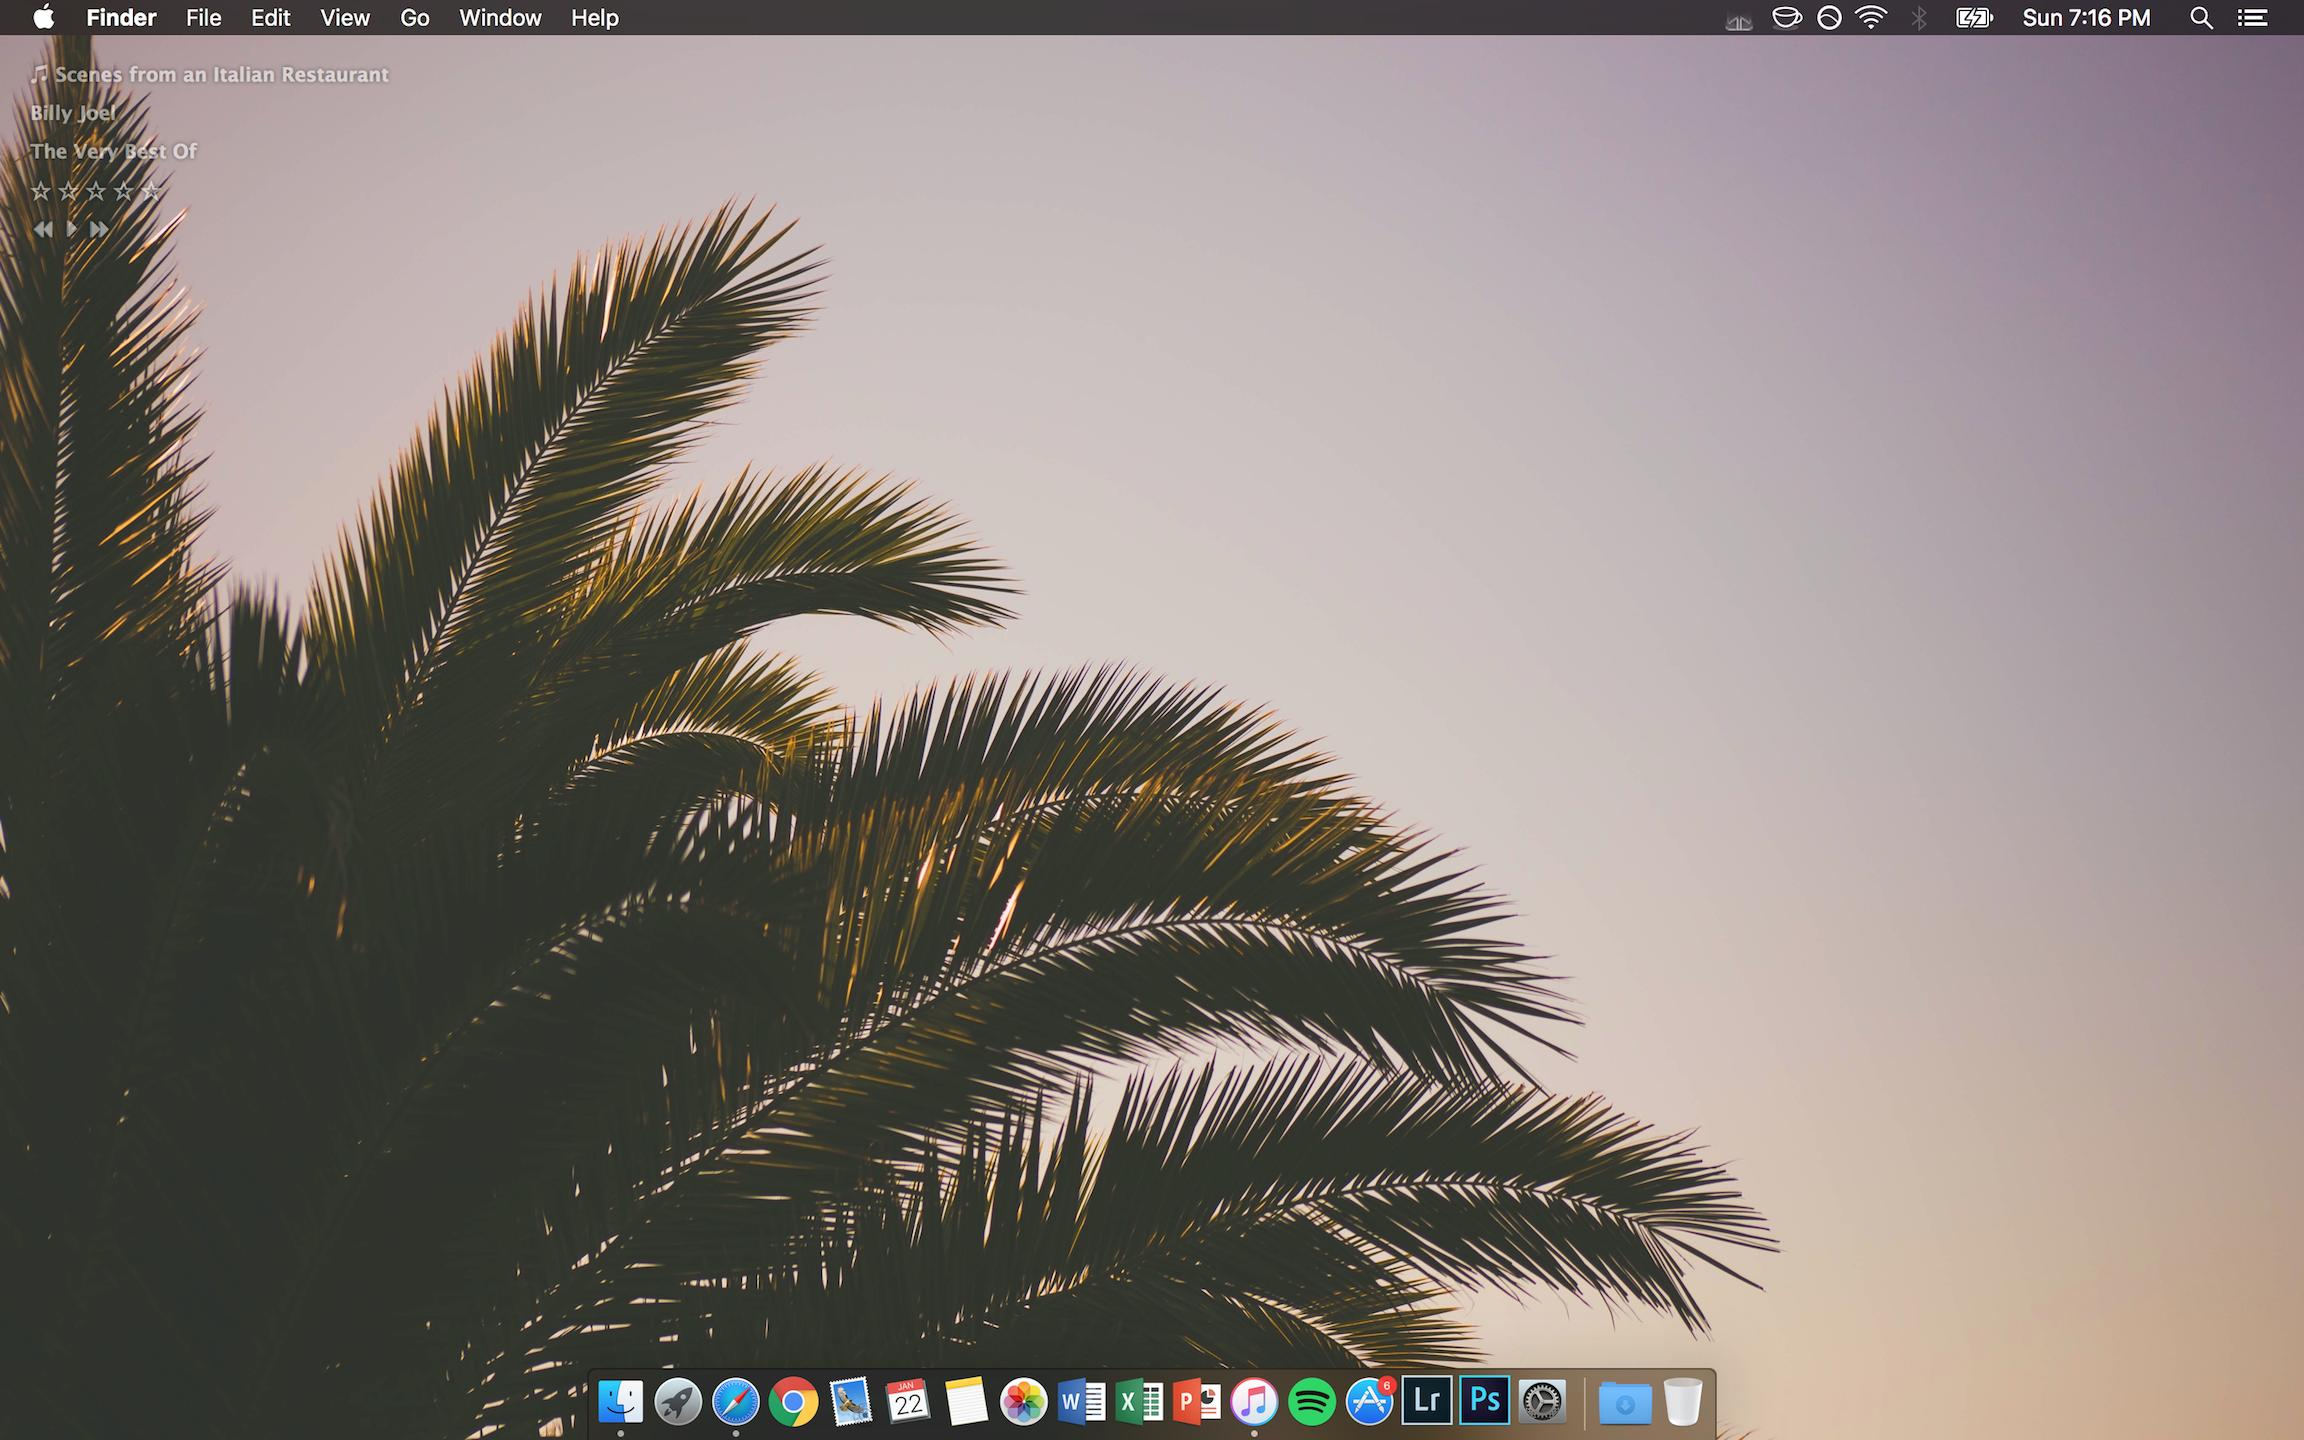Show battery status menu
Image resolution: width=2304 pixels, height=1440 pixels.
[1974, 18]
